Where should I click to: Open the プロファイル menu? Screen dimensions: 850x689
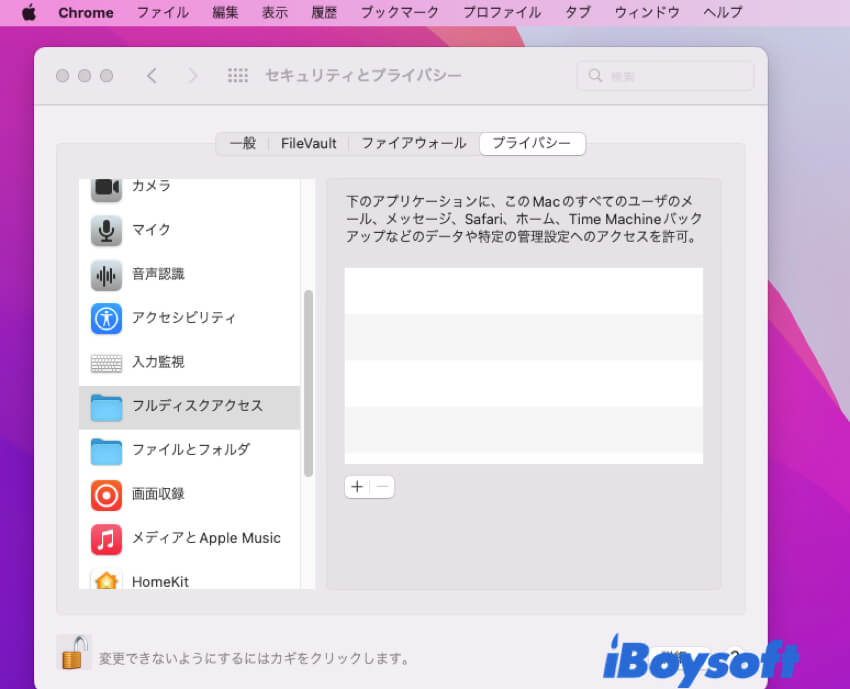(x=502, y=12)
